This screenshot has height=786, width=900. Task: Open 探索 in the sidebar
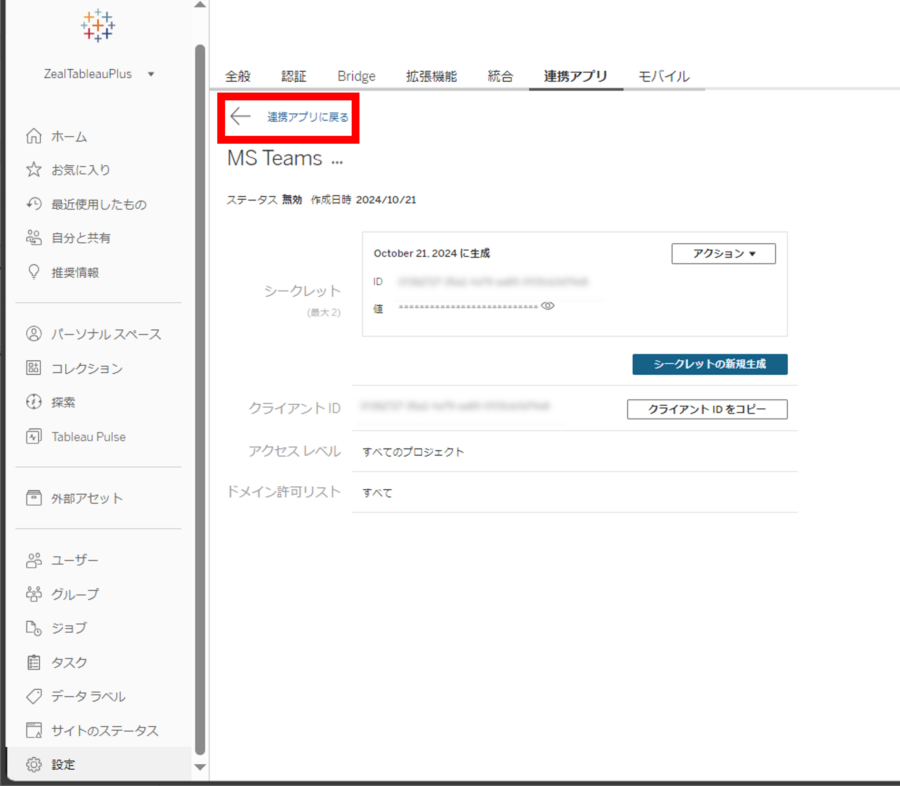pos(63,402)
